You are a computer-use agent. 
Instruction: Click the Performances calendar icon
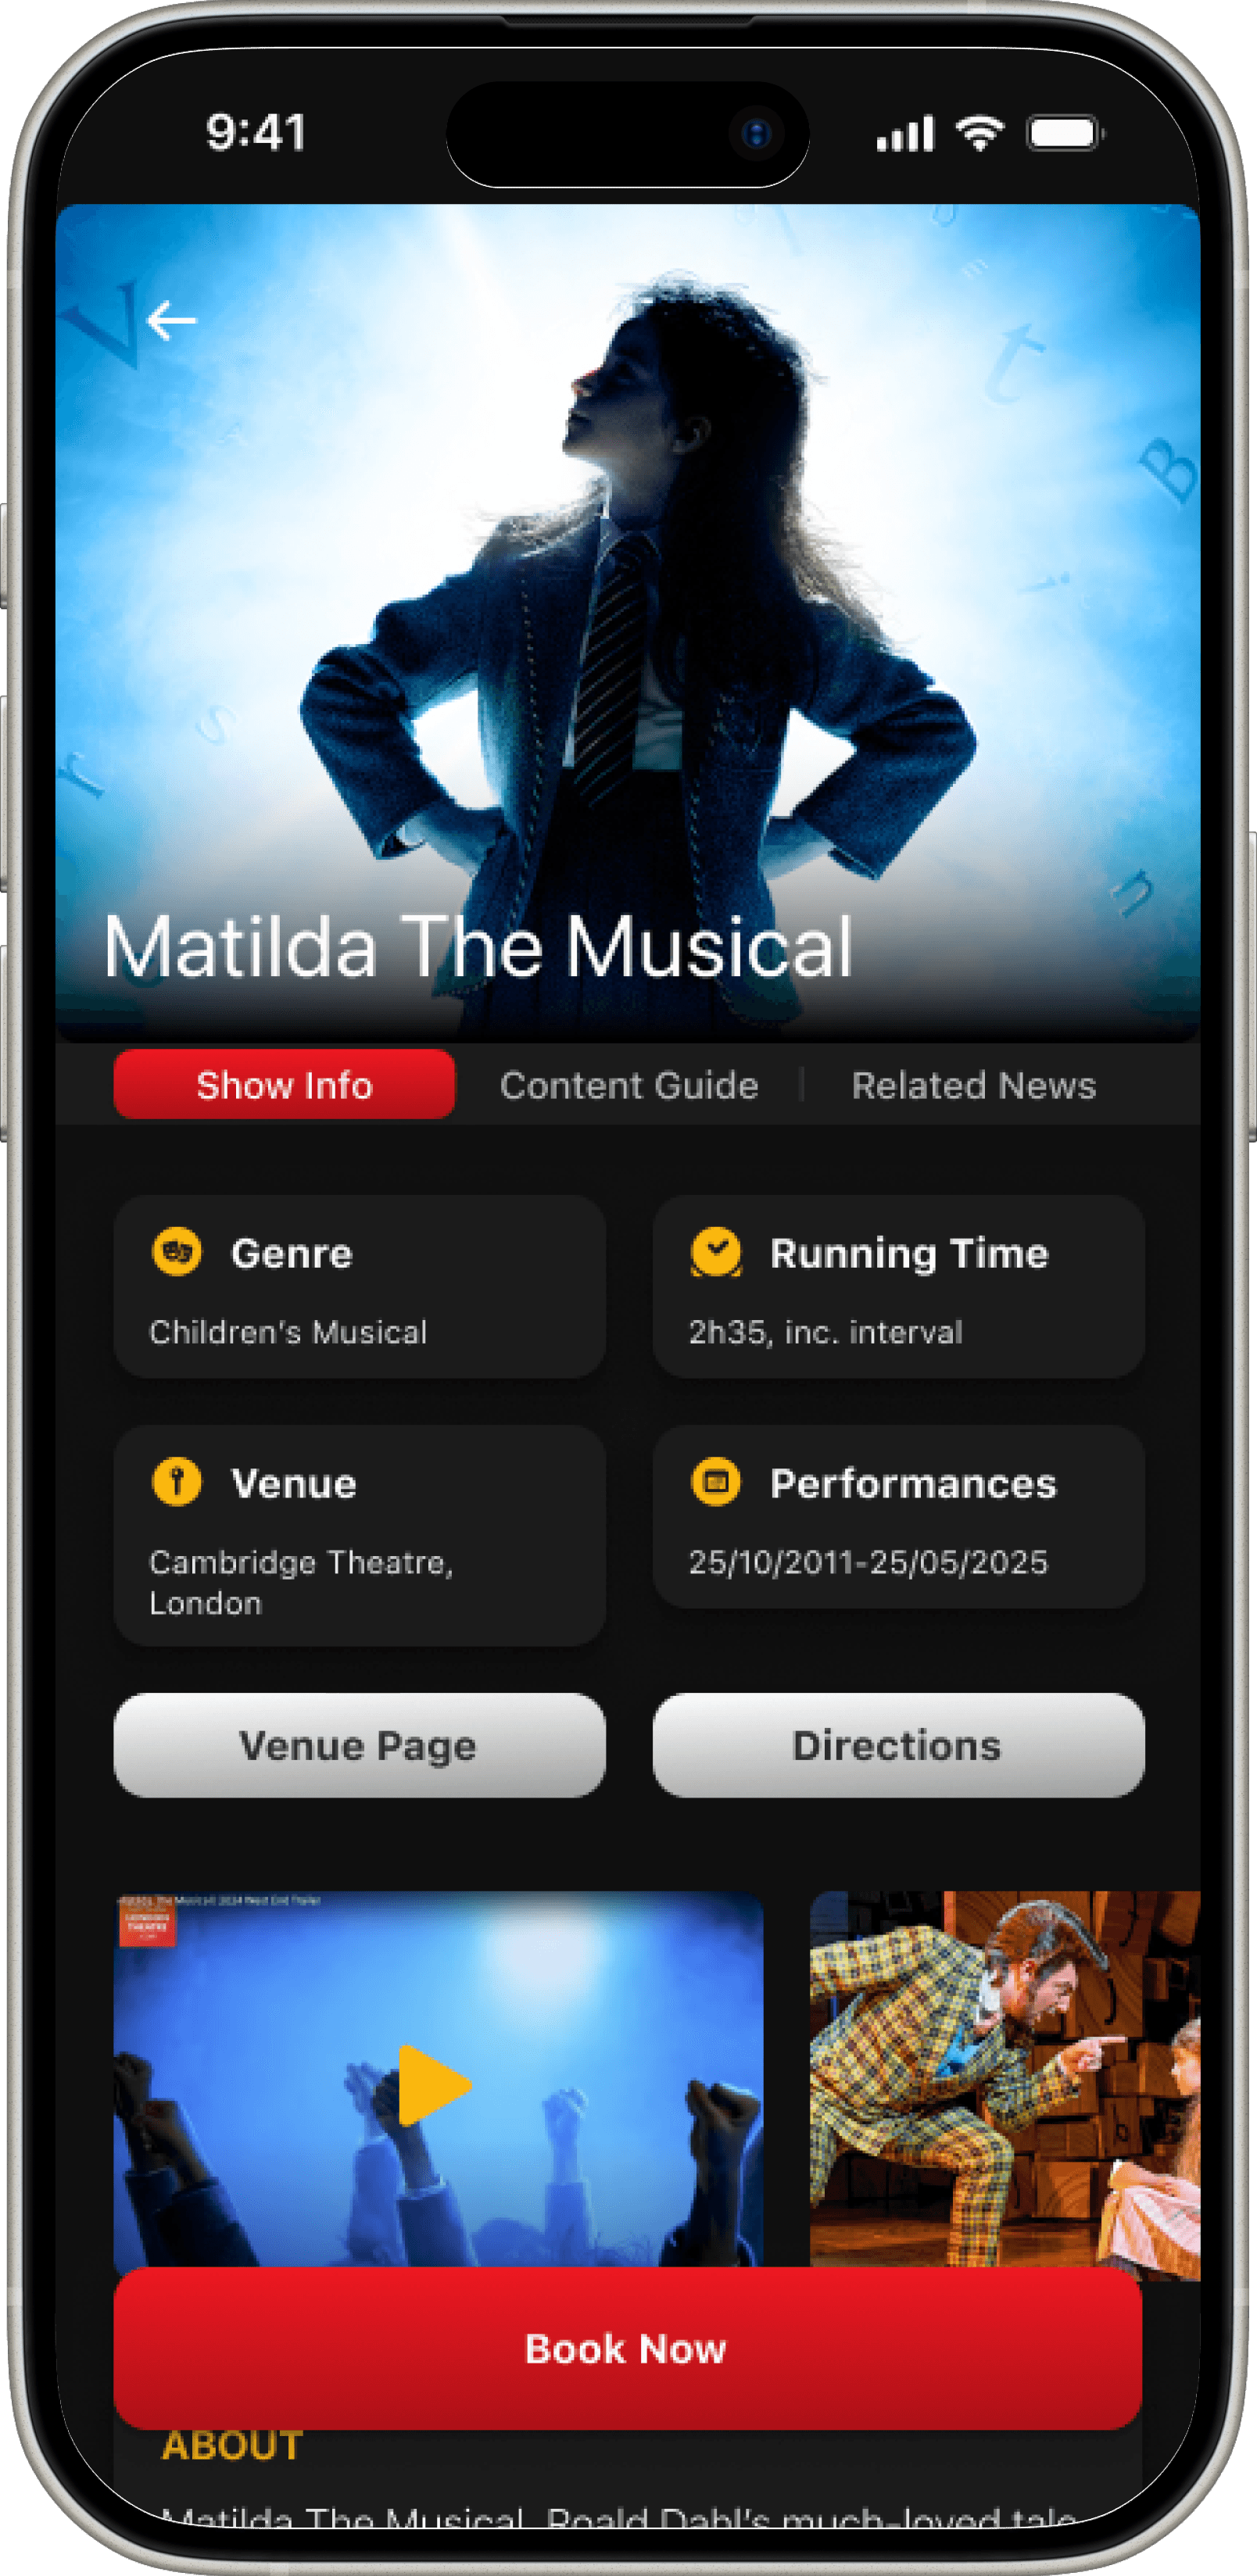click(x=716, y=1481)
